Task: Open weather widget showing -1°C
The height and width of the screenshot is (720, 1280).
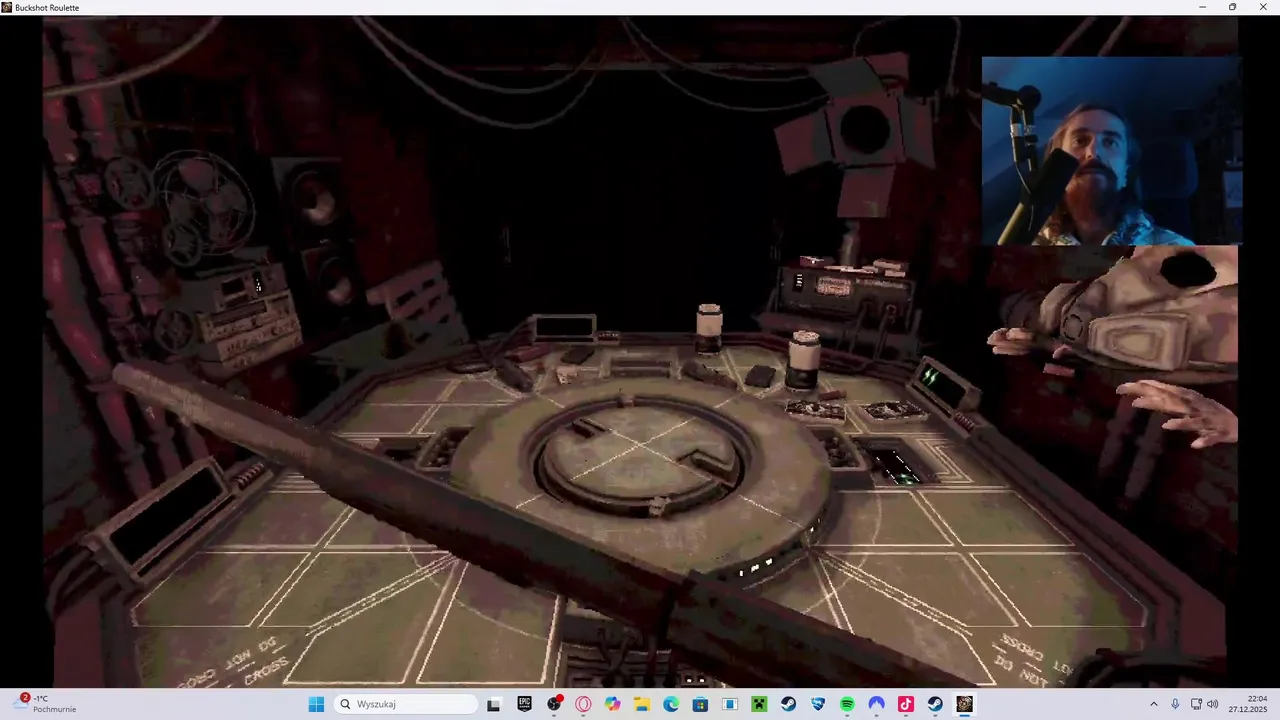Action: coord(46,703)
